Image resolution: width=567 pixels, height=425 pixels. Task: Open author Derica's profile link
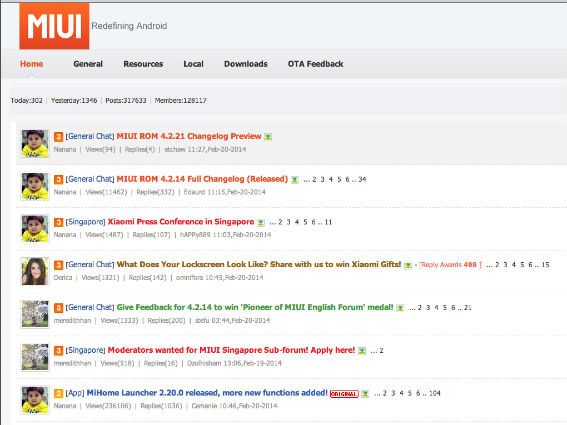pyautogui.click(x=63, y=278)
